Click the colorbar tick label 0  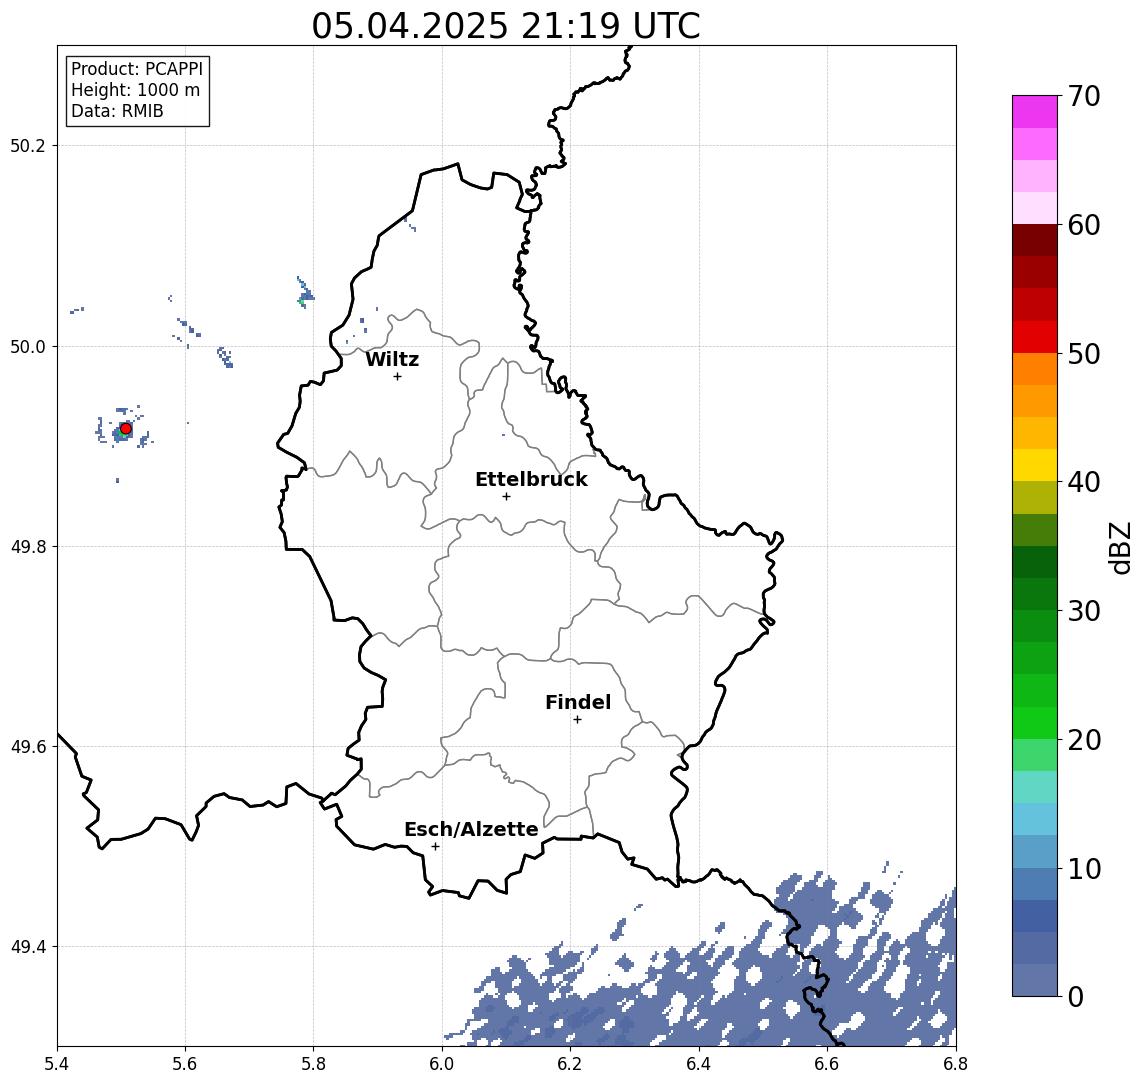pyautogui.click(x=1076, y=996)
